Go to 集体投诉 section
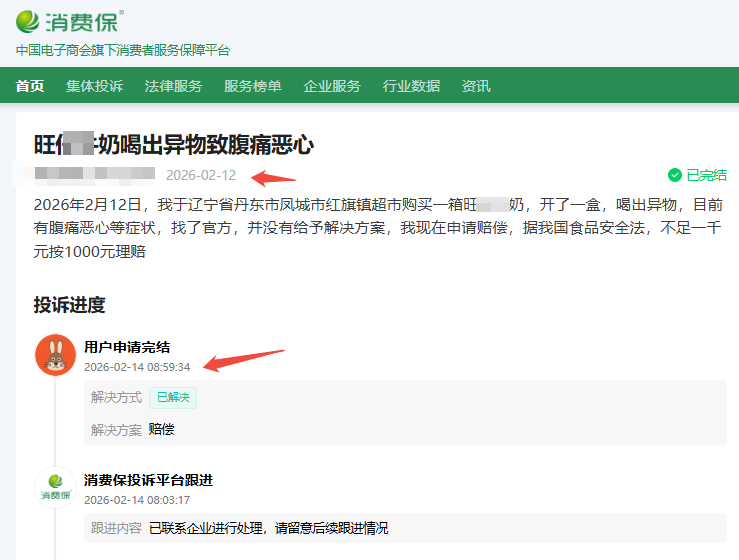The width and height of the screenshot is (739, 560). [x=94, y=86]
